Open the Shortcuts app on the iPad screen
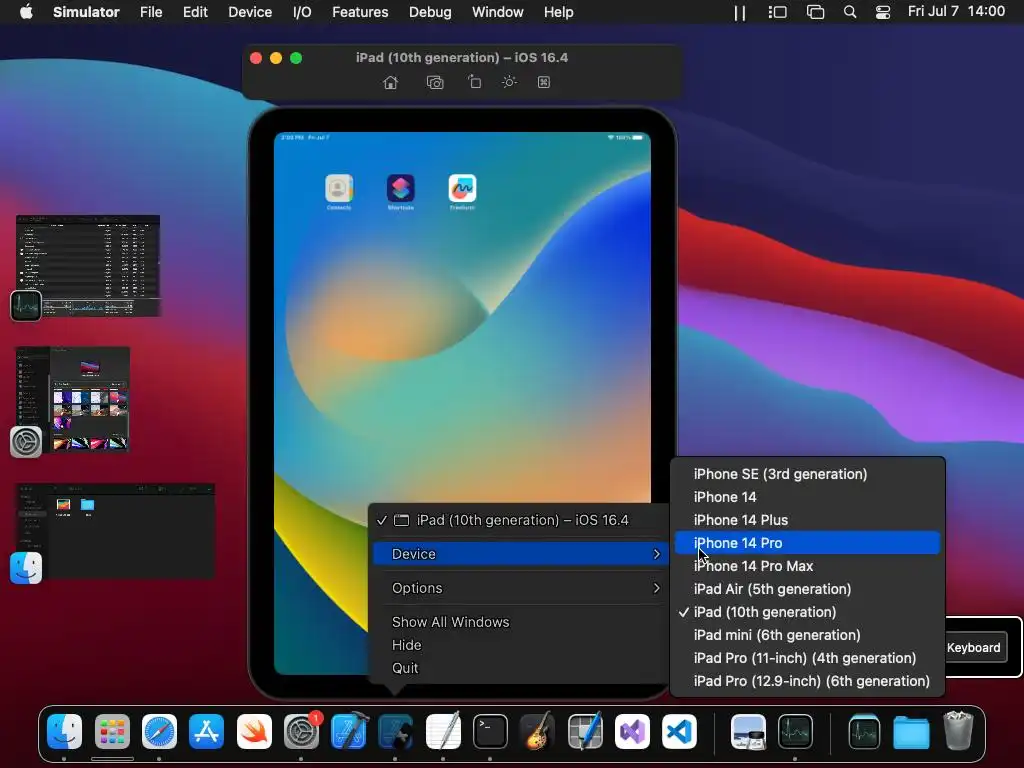Screen dimensions: 1024x768 pos(400,188)
